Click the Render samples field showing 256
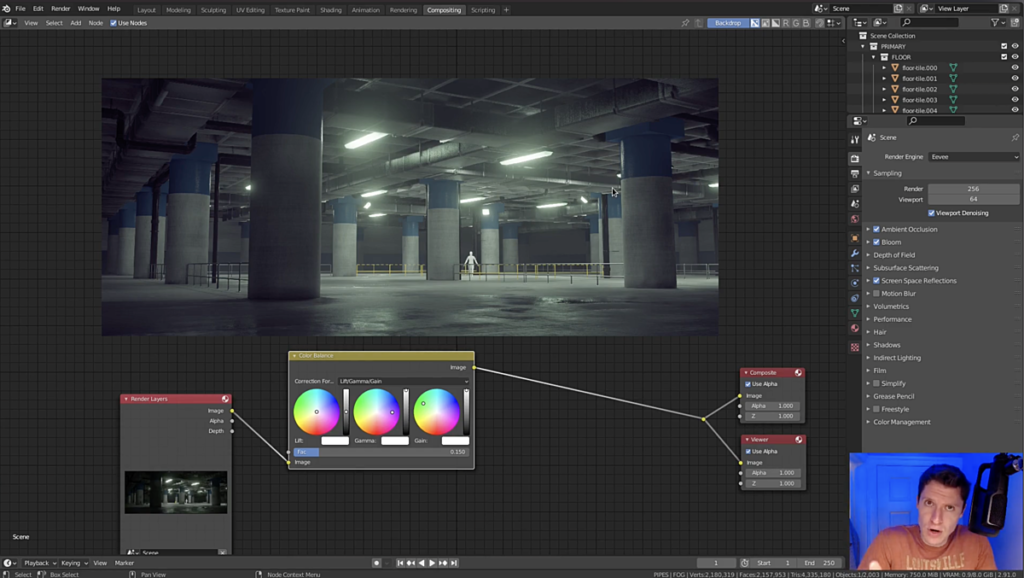The image size is (1024, 578). 973,189
